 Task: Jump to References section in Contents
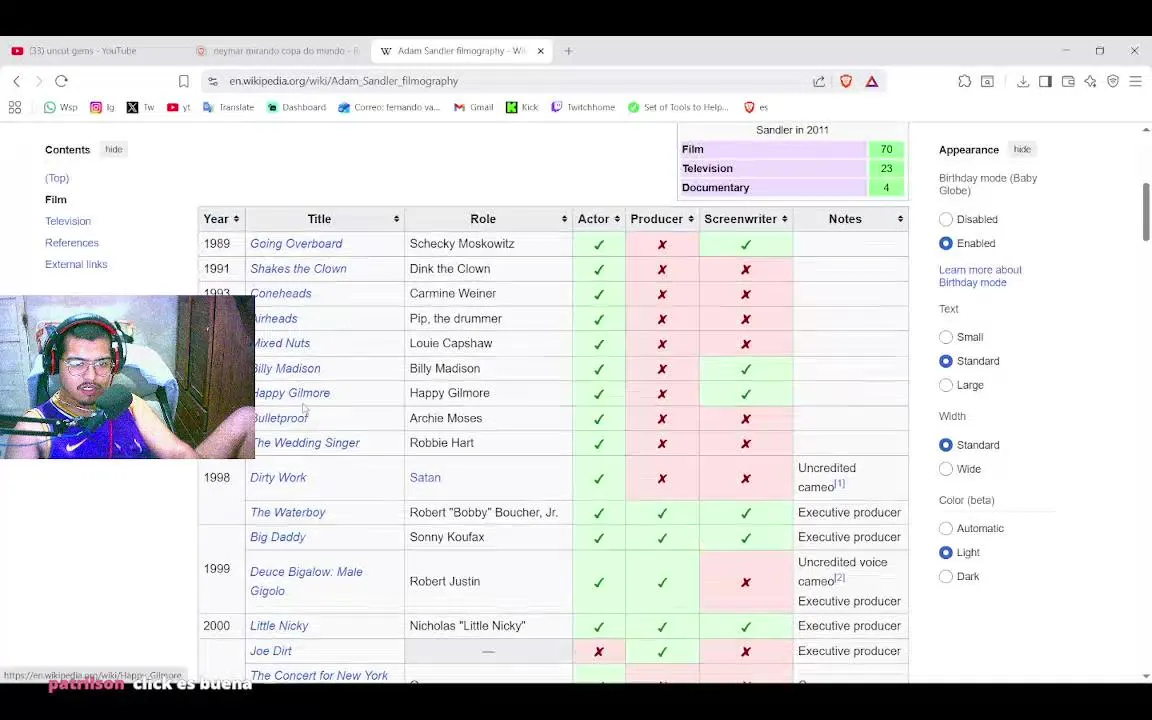71,242
